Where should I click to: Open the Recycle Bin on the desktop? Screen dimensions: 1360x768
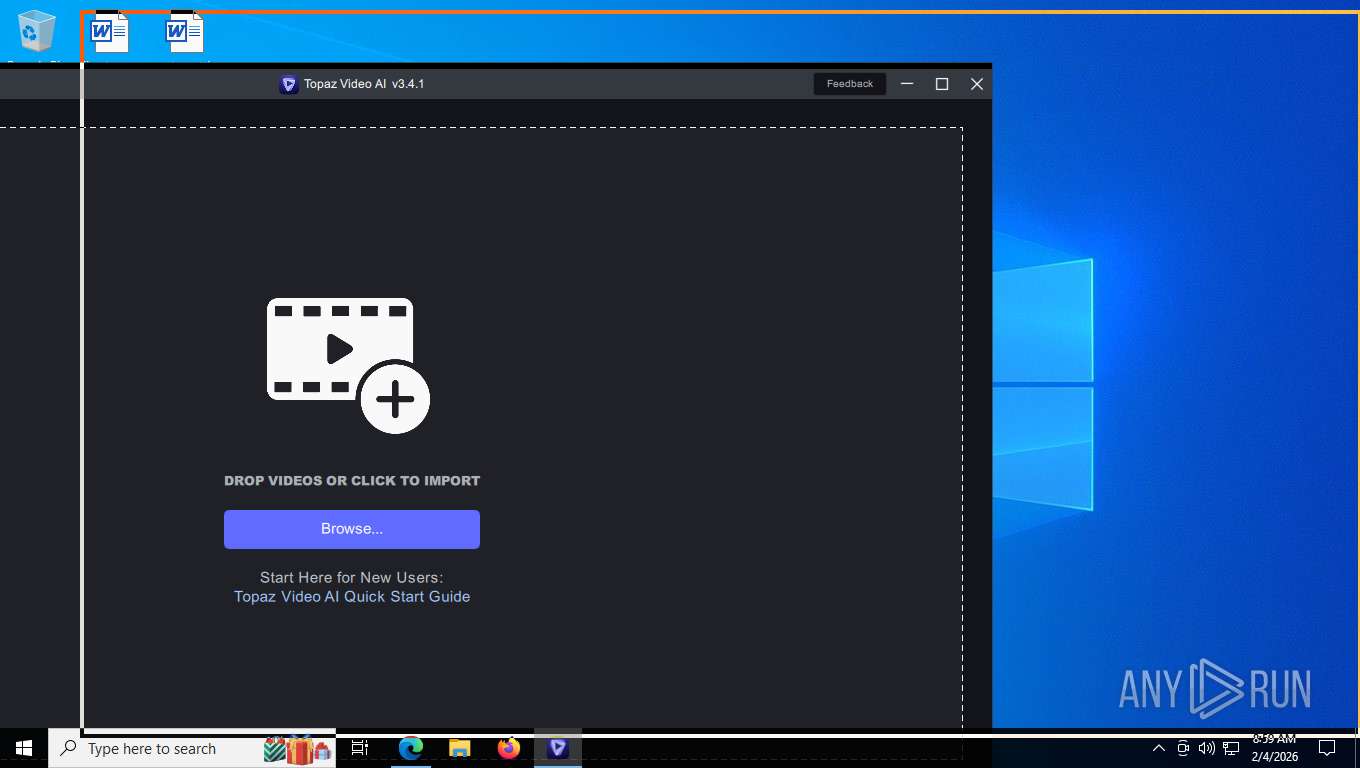(37, 31)
